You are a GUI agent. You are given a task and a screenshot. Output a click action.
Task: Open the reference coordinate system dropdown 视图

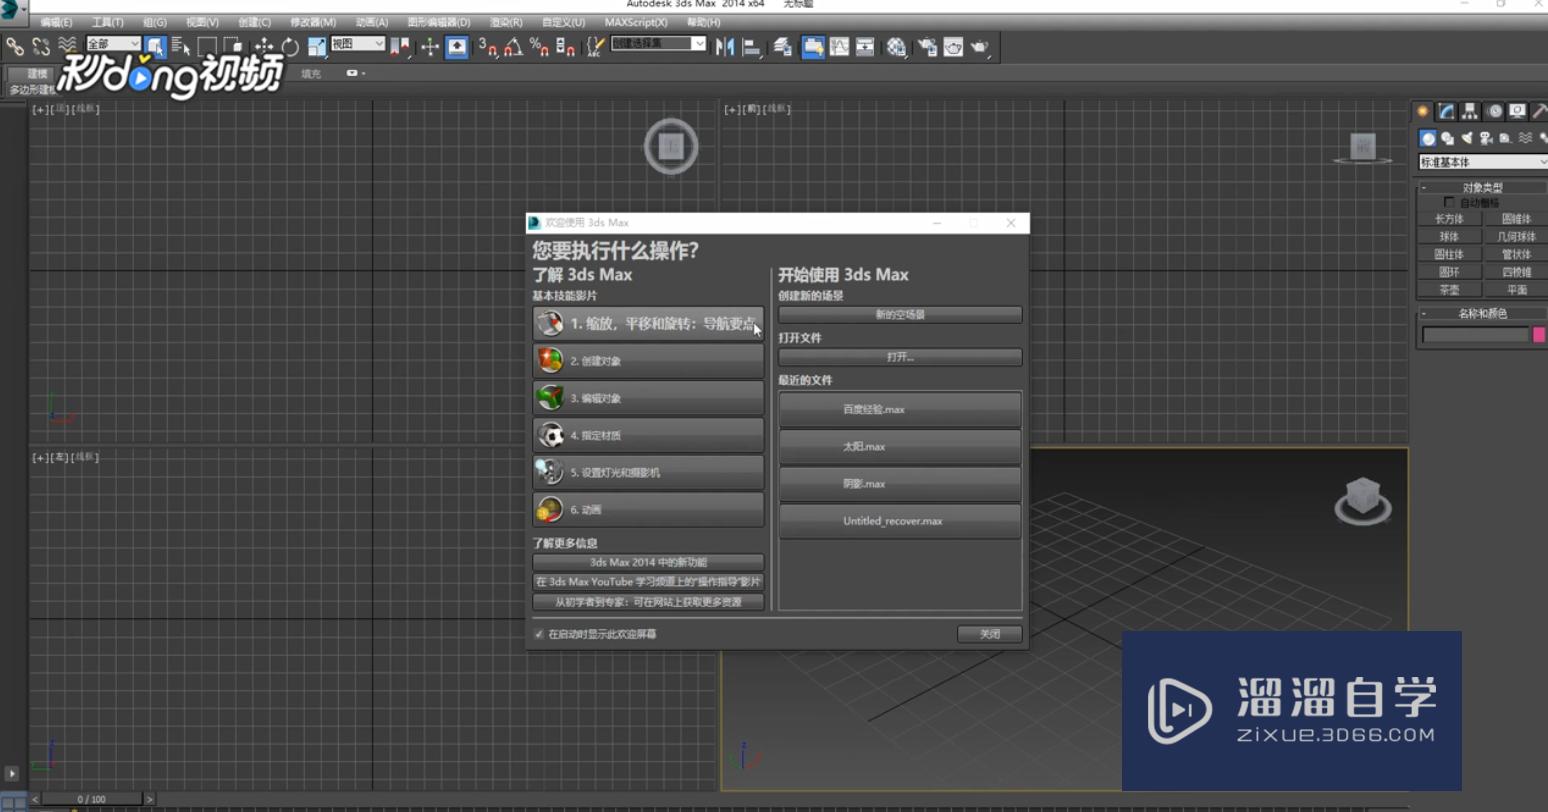pos(358,44)
